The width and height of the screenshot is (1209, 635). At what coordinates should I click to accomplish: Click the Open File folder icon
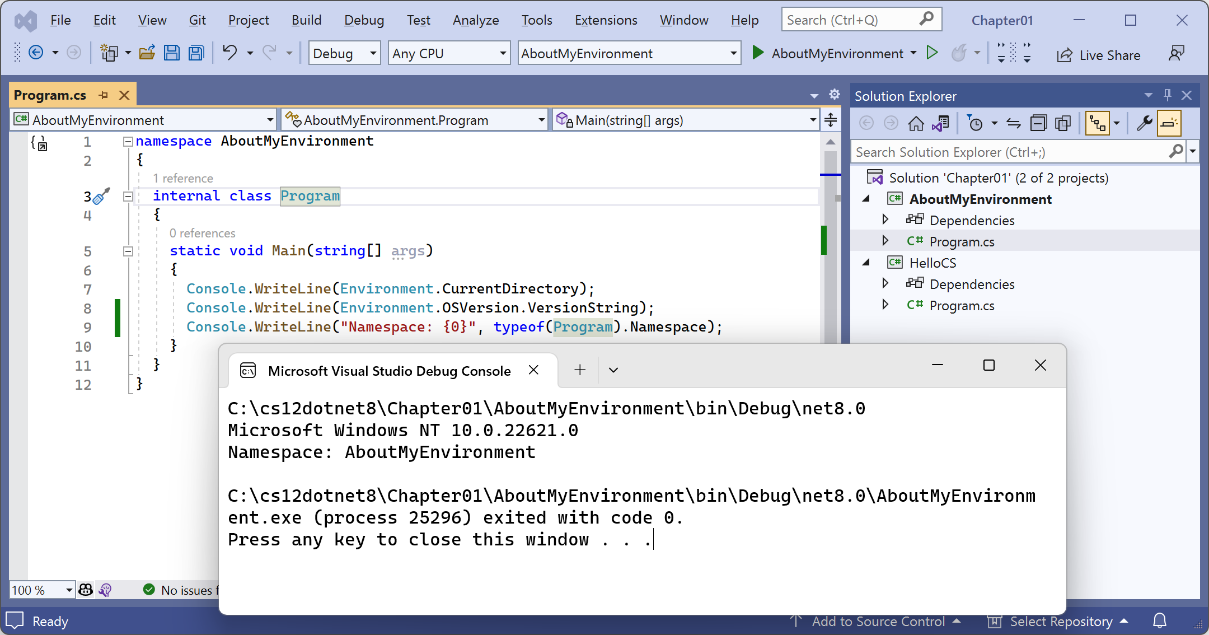click(x=147, y=53)
